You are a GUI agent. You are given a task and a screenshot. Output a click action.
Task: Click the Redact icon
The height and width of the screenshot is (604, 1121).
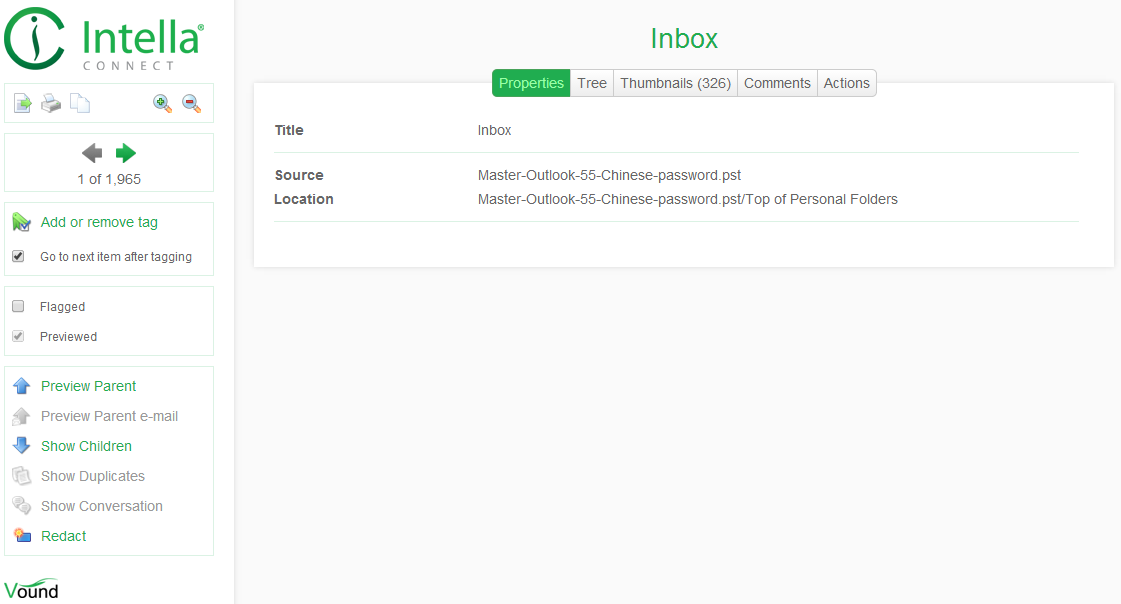click(x=22, y=536)
